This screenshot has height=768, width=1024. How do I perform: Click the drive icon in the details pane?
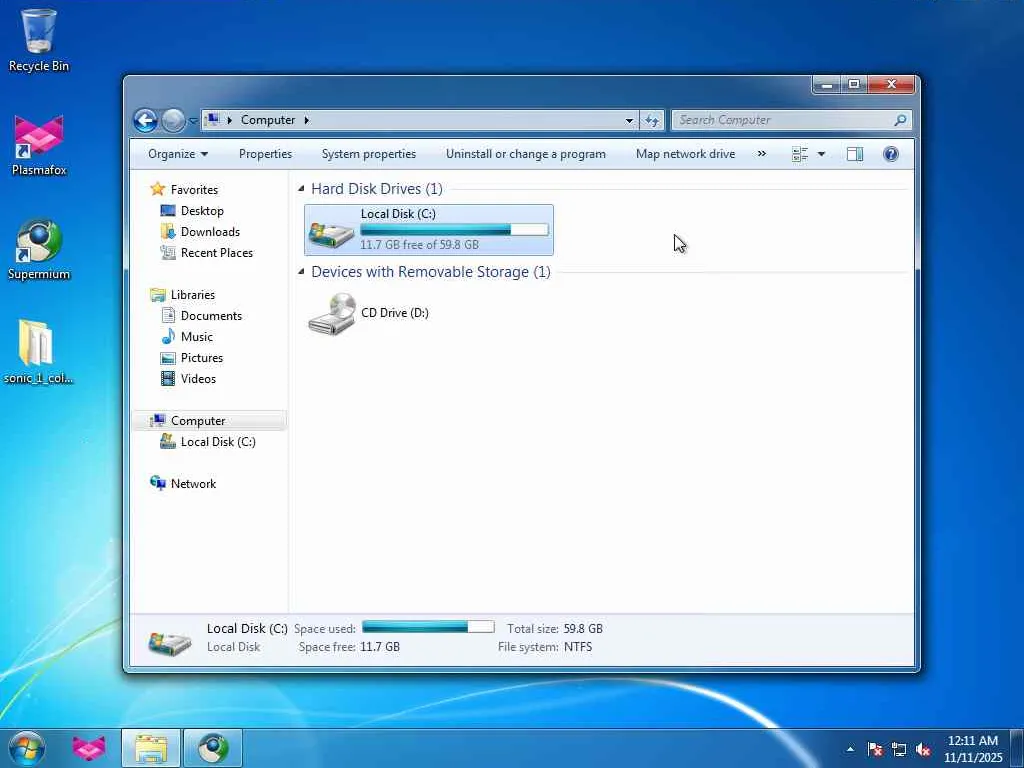(x=169, y=643)
